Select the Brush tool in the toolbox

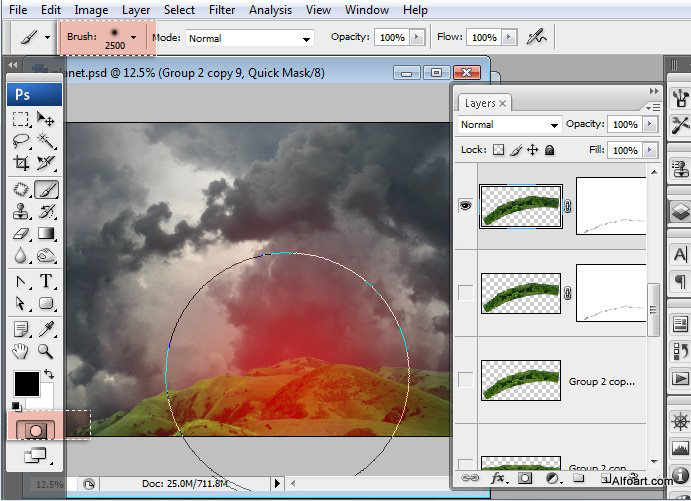coord(46,189)
